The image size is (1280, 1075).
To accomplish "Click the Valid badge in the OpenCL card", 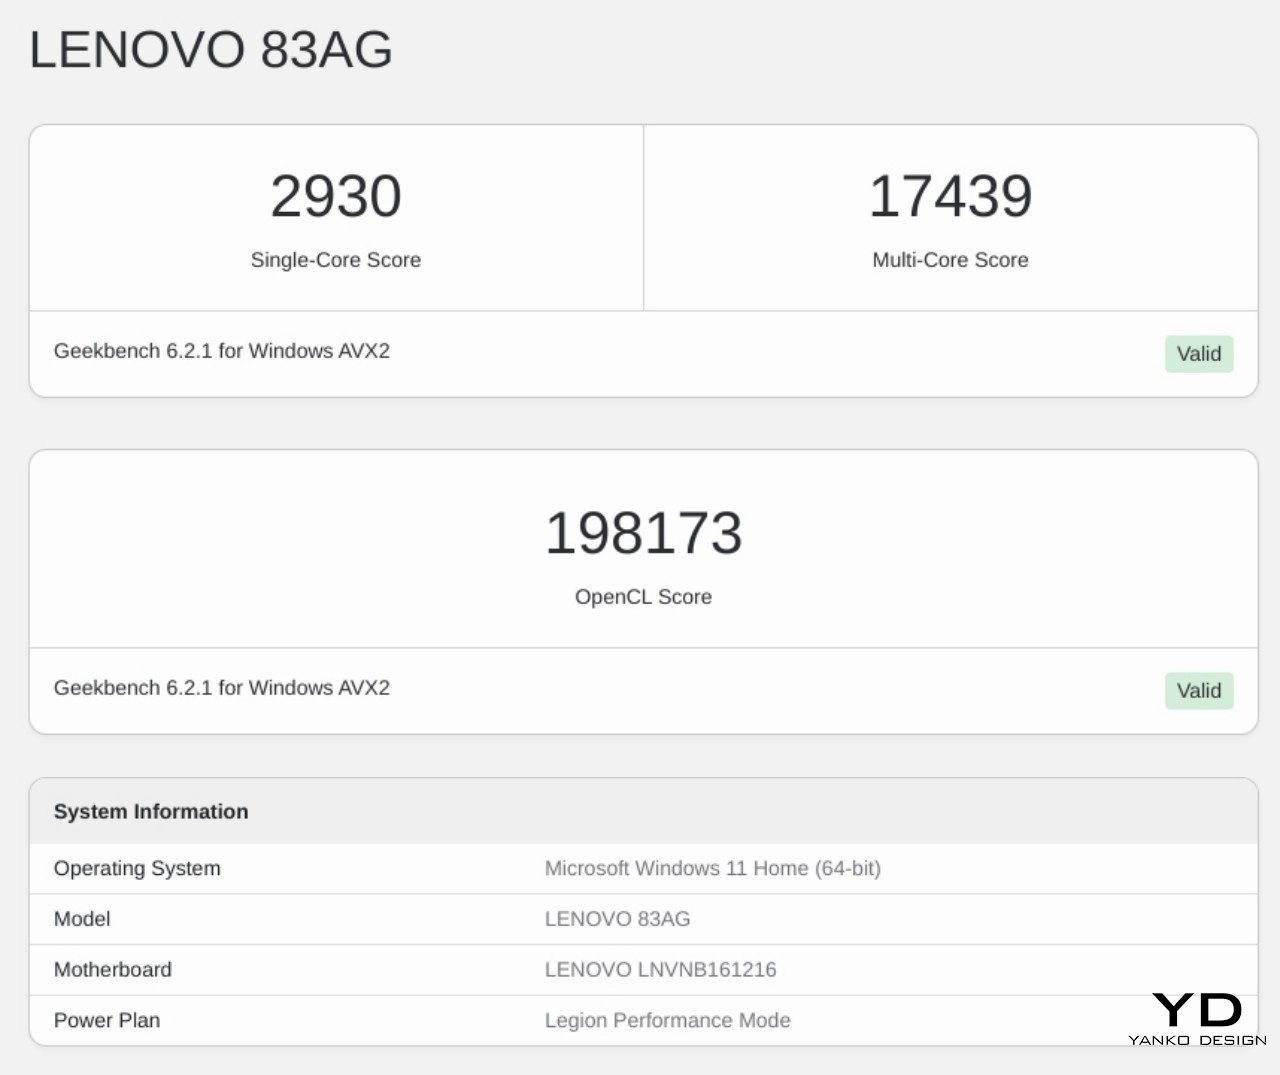I will [x=1198, y=691].
